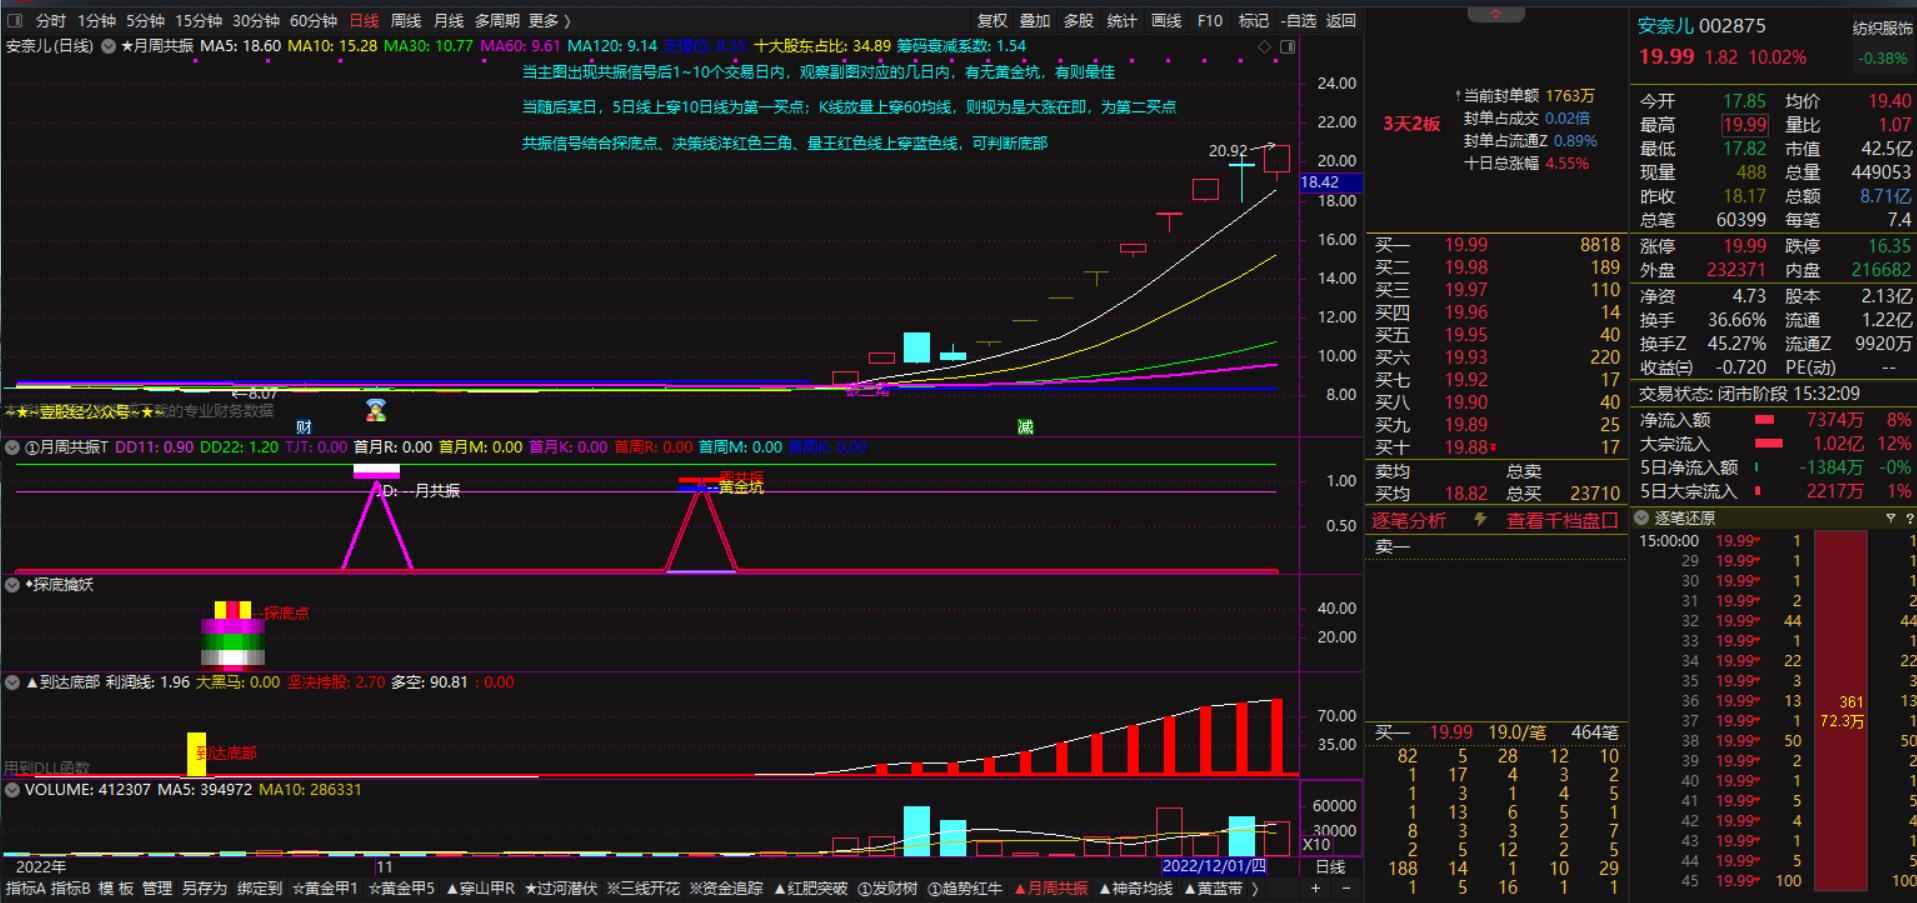Click the 返回 button at top right
The image size is (1917, 903).
(x=1340, y=20)
